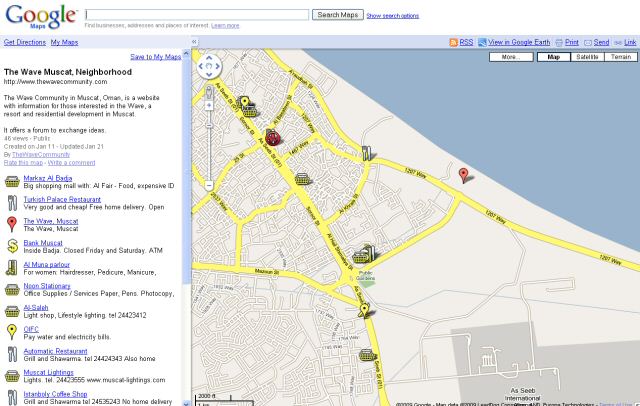Click the RSS feed icon
The width and height of the screenshot is (640, 406).
pyautogui.click(x=453, y=42)
